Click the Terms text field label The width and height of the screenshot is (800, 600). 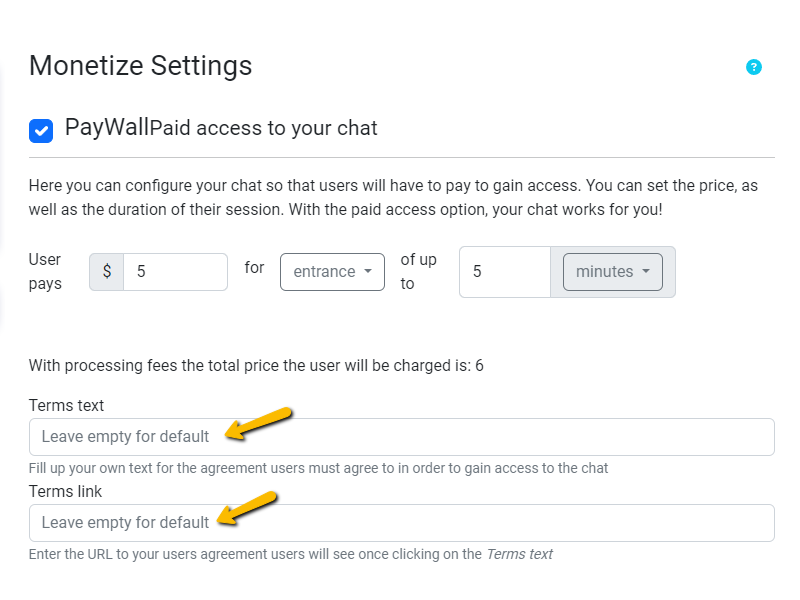click(x=66, y=405)
